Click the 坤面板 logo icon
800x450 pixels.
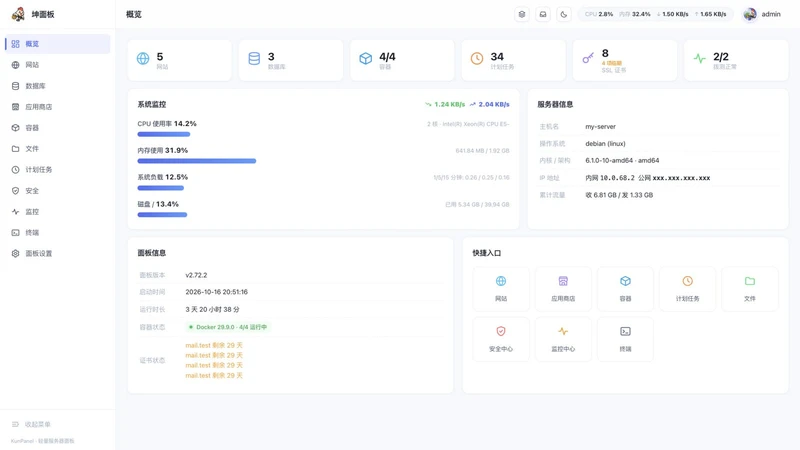(x=18, y=14)
